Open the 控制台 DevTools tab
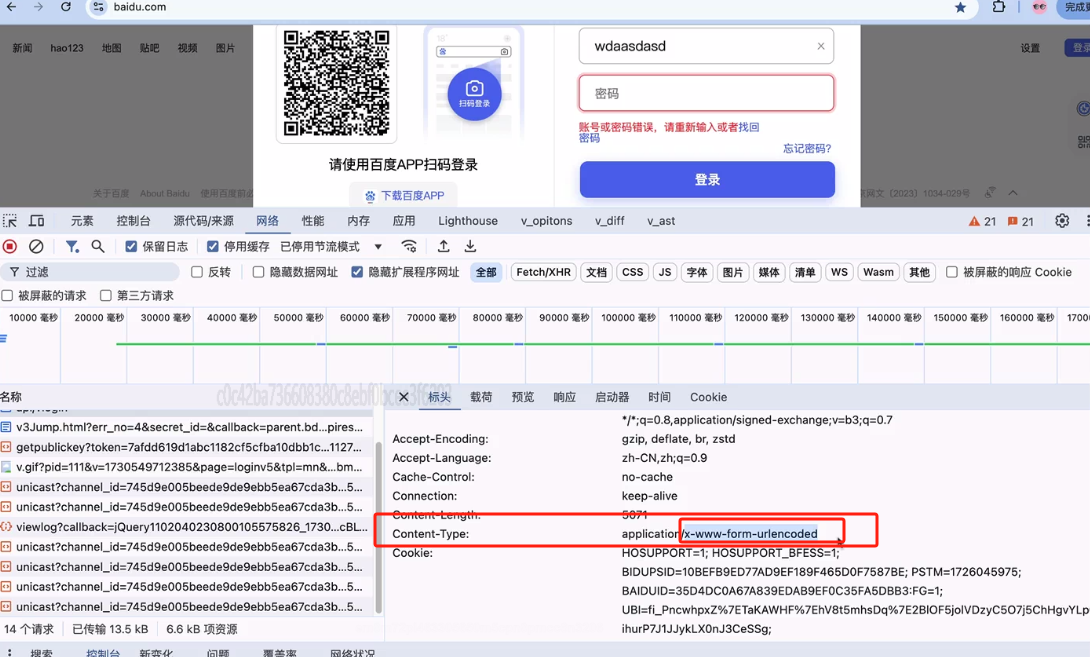Image resolution: width=1090 pixels, height=657 pixels. (x=133, y=221)
